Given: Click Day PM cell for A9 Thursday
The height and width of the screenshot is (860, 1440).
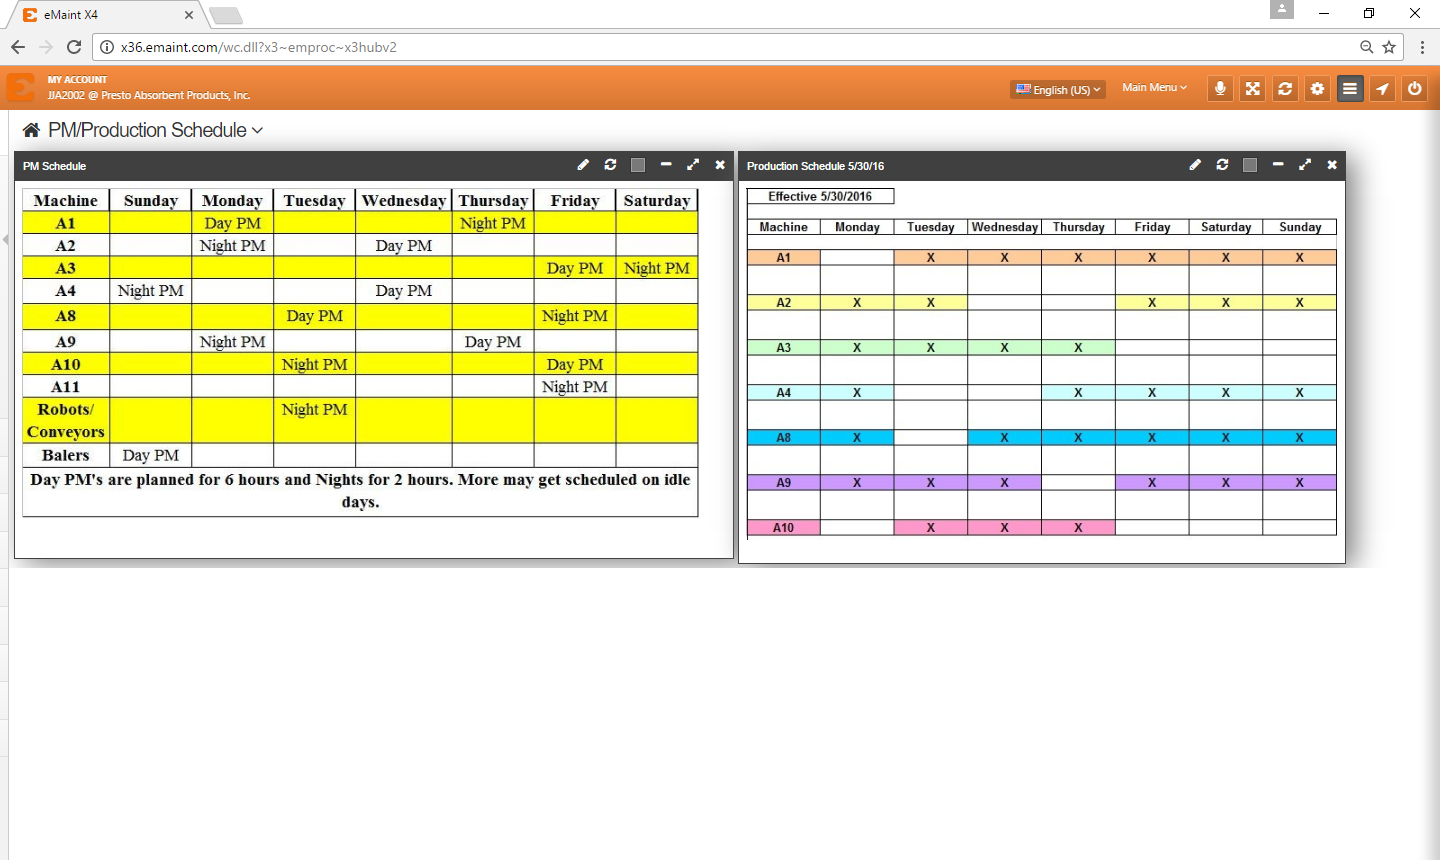Looking at the screenshot, I should coord(493,342).
